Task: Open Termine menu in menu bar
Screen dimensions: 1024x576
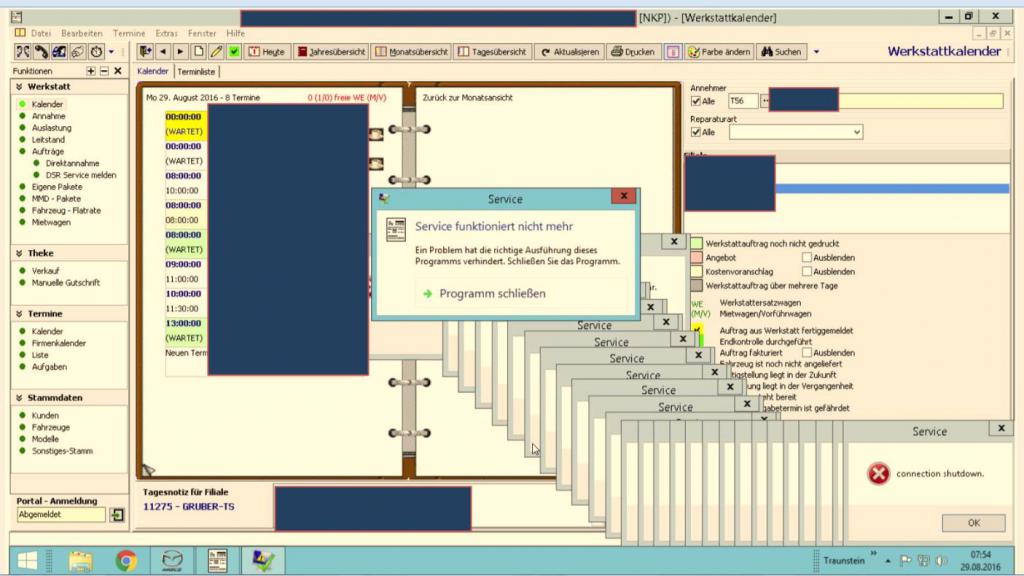Action: [129, 33]
